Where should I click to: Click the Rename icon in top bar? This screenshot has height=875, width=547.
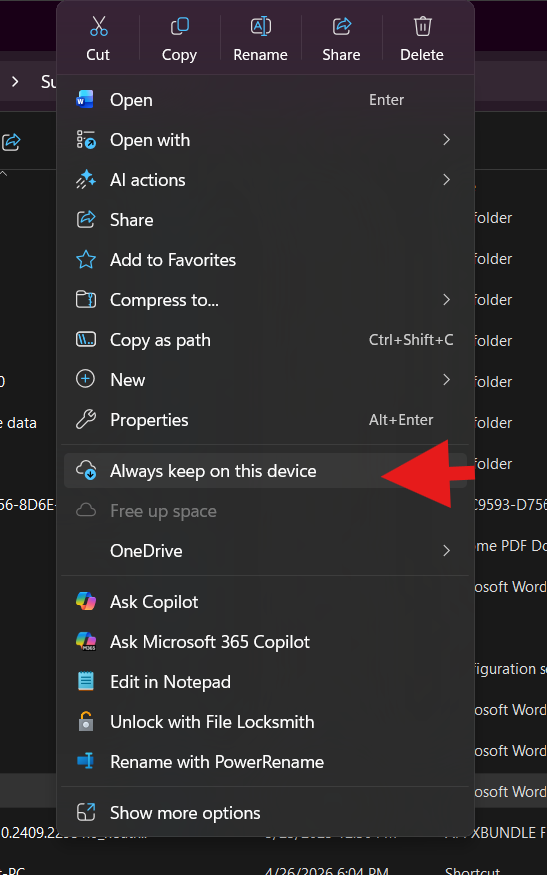pos(260,26)
